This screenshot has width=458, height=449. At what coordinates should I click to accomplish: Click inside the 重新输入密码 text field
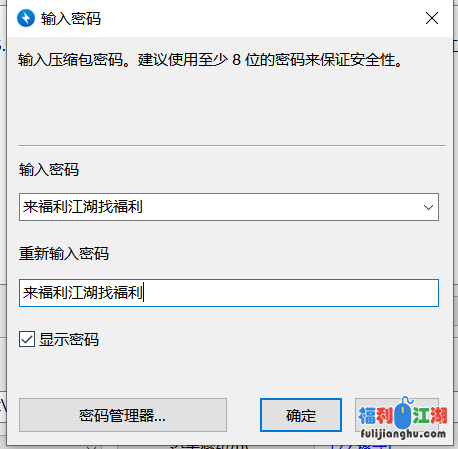point(229,293)
